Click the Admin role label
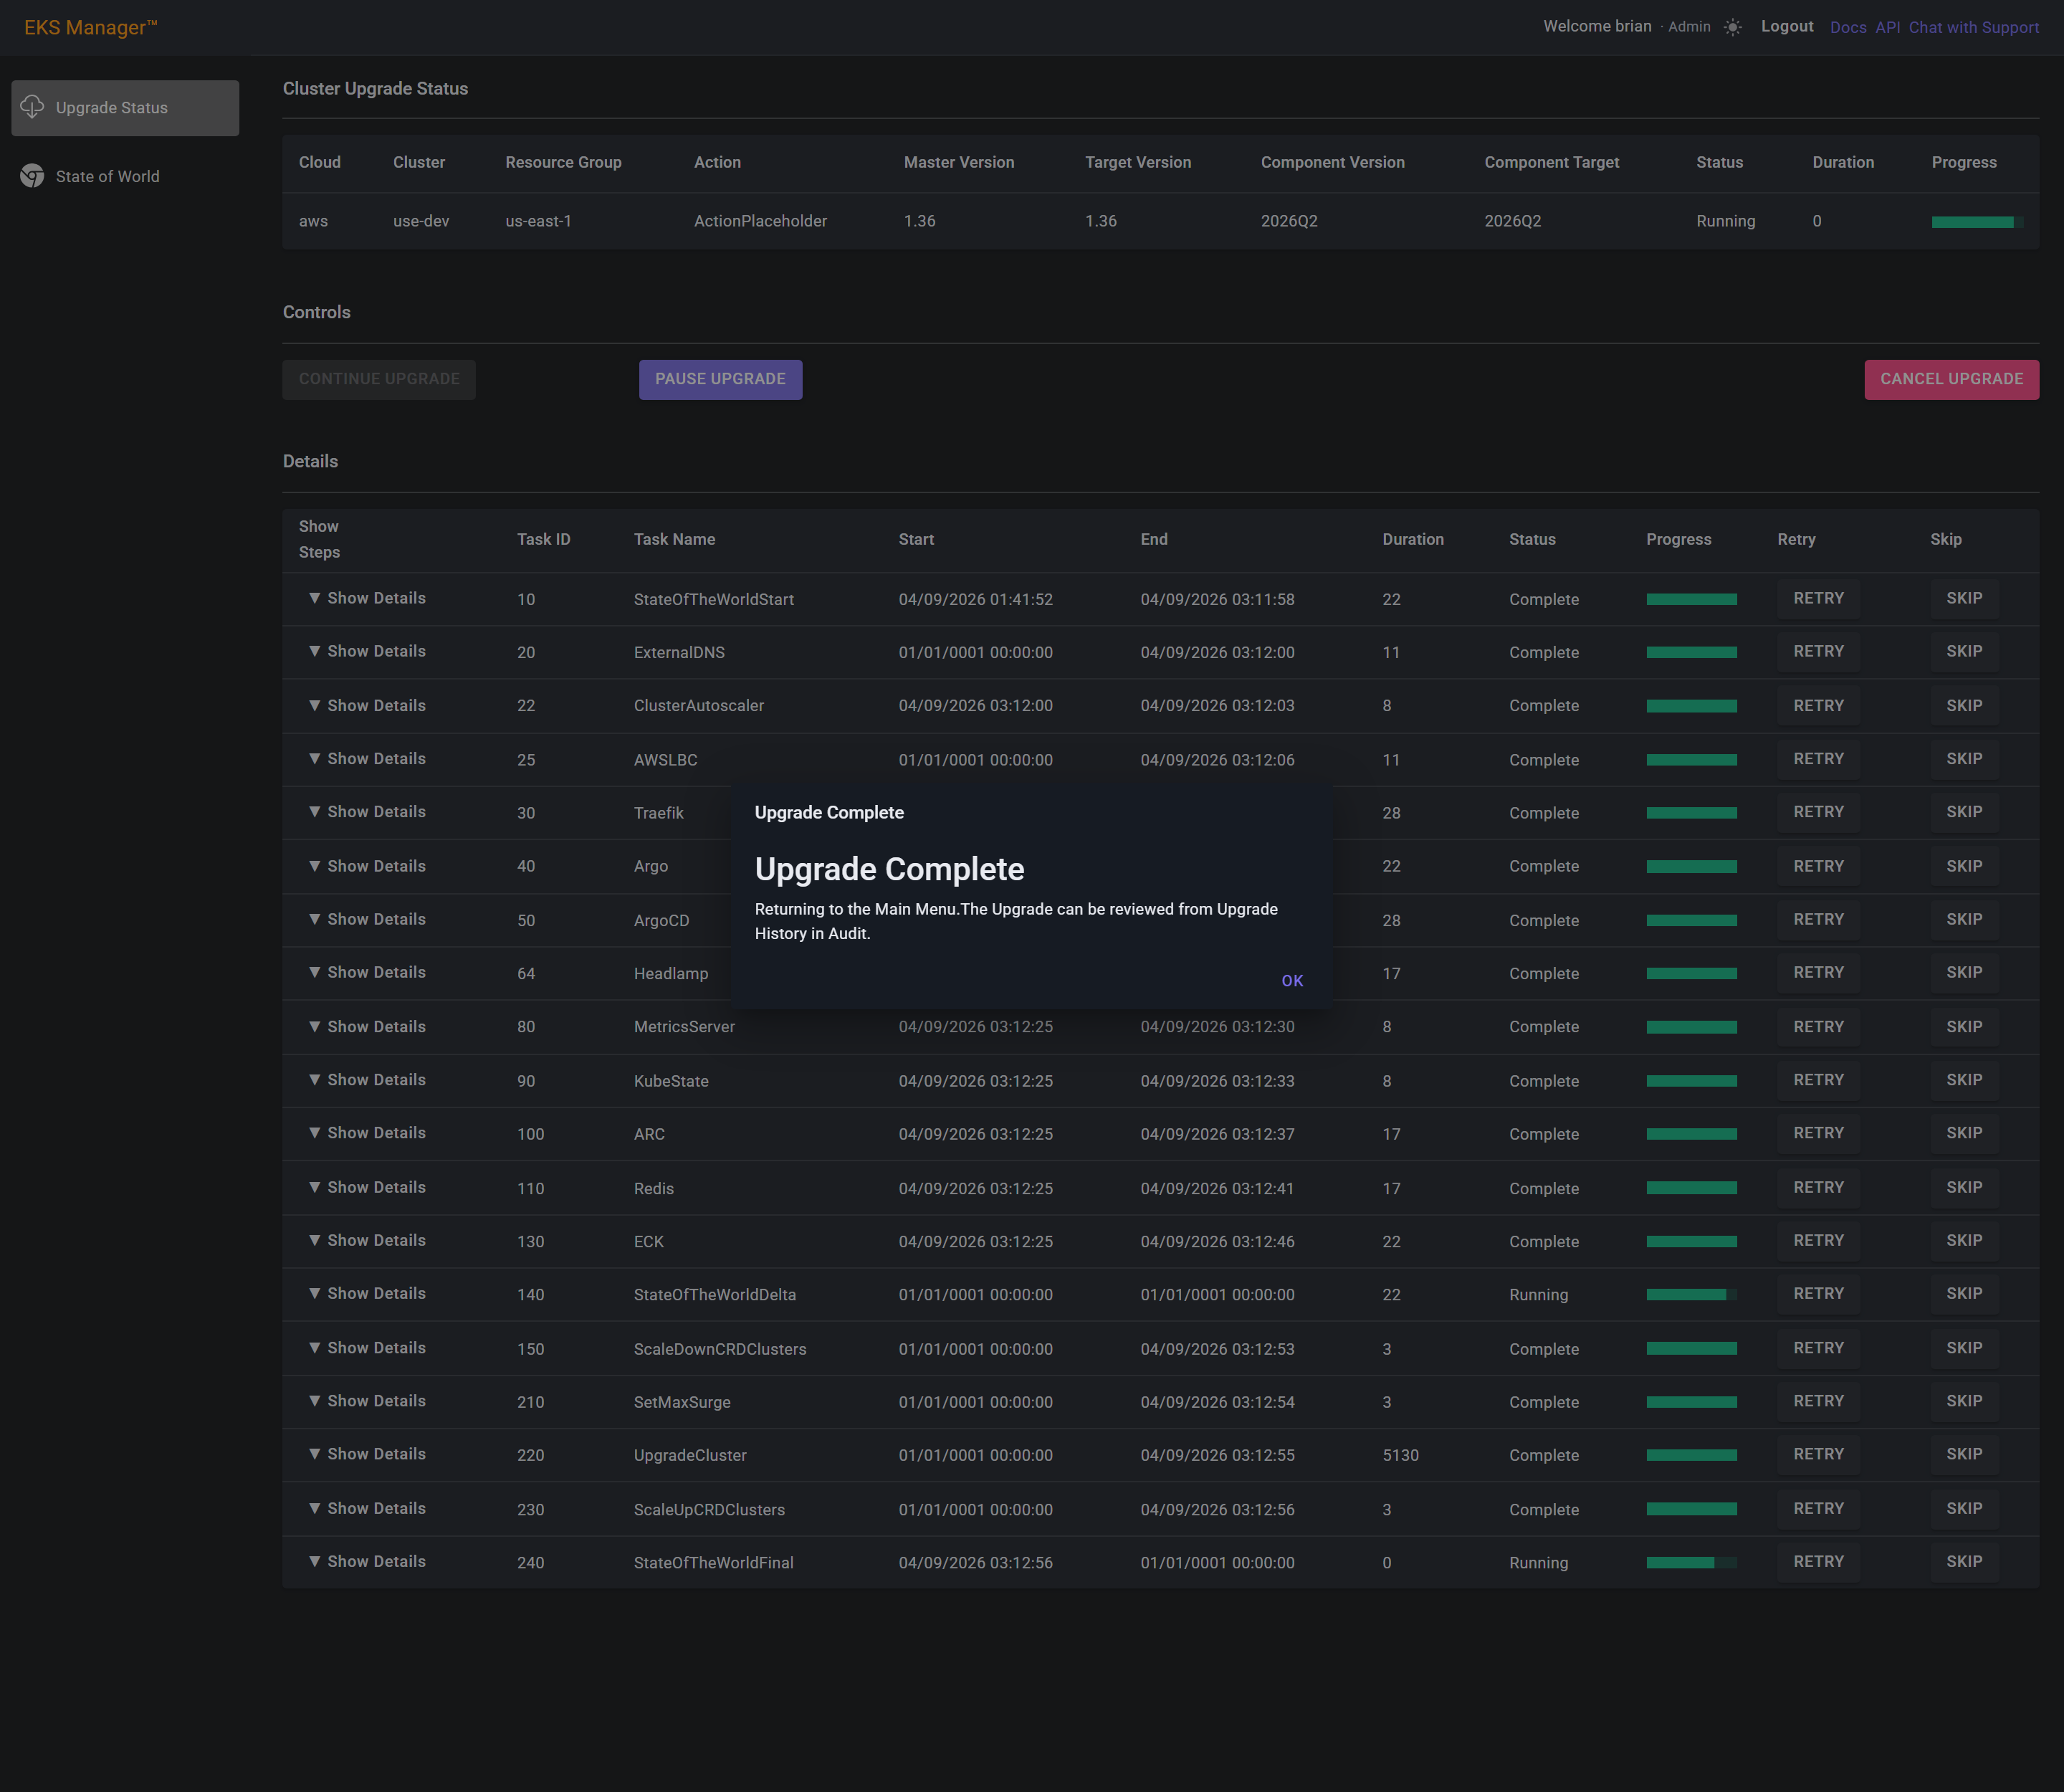The height and width of the screenshot is (1792, 2064). pyautogui.click(x=1689, y=27)
